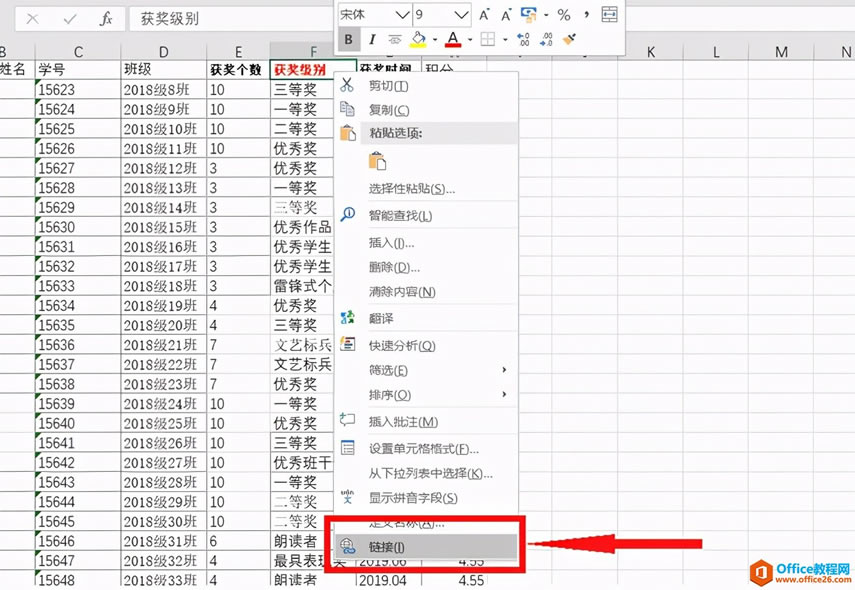
Task: Expand the 筛选(E) submenu
Action: tap(504, 370)
